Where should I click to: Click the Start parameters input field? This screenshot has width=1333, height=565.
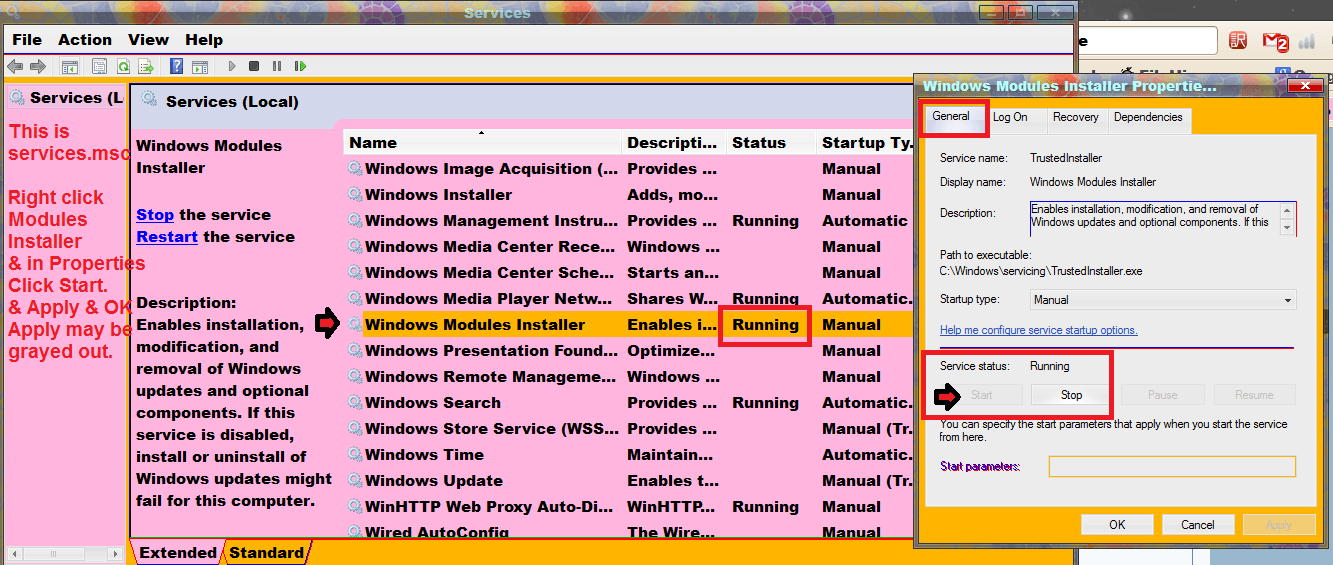point(1172,467)
